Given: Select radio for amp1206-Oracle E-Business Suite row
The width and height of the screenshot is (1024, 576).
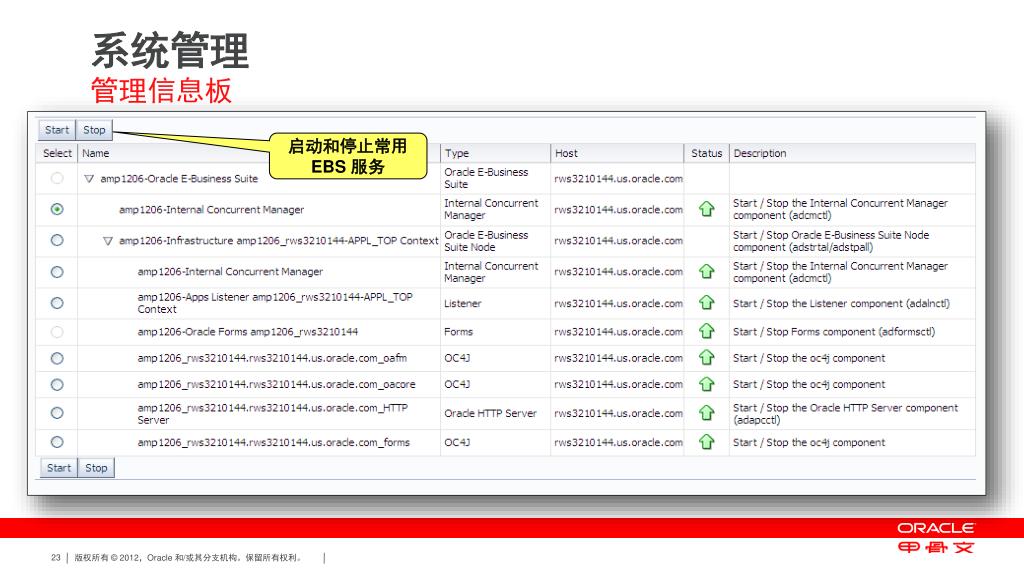Looking at the screenshot, I should tap(57, 178).
